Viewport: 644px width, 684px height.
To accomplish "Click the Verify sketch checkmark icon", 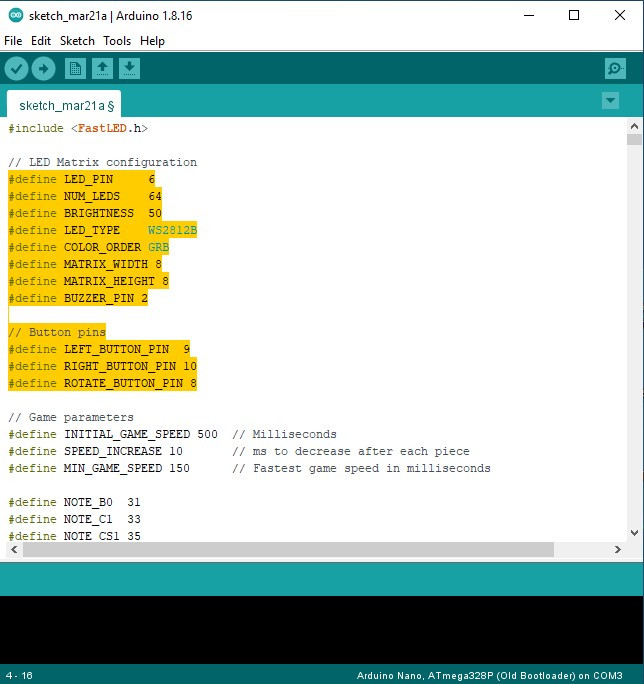I will click(x=16, y=68).
